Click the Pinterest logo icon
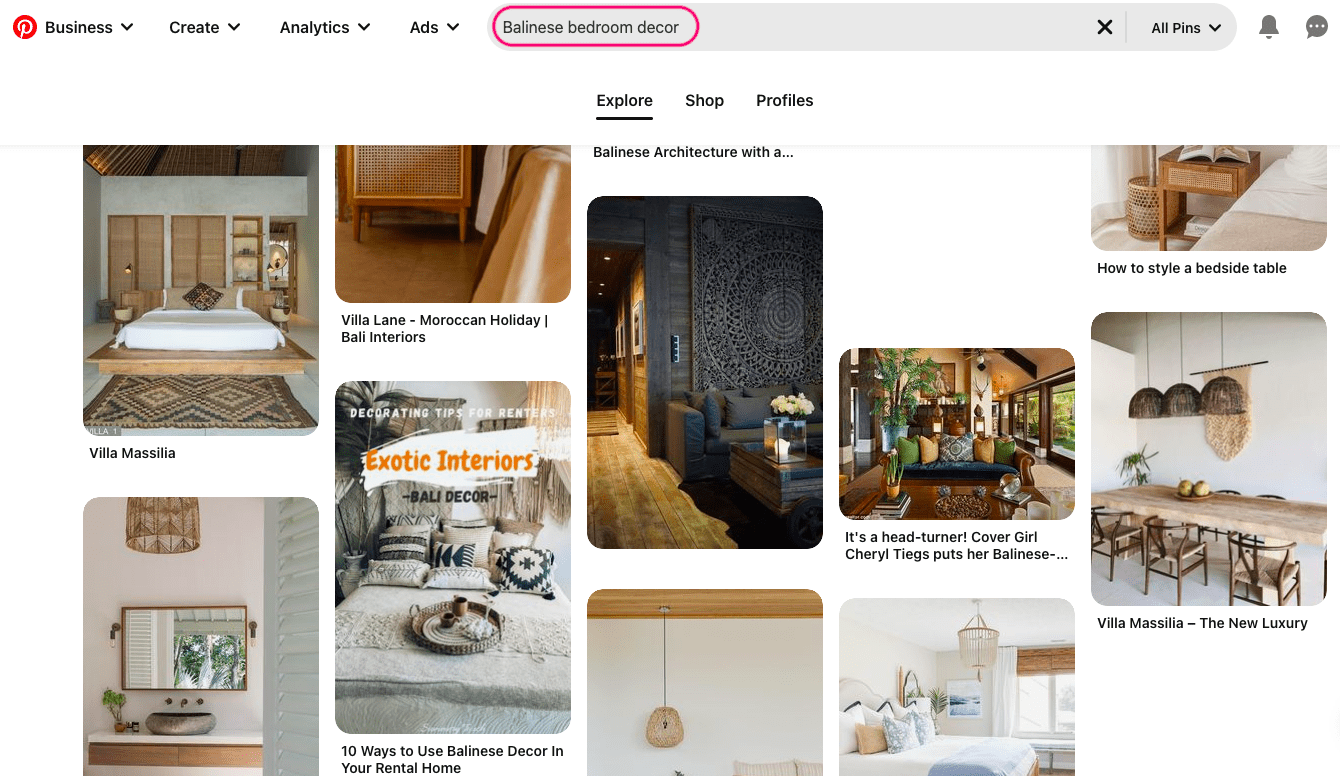Viewport: 1340px width, 776px height. 25,27
